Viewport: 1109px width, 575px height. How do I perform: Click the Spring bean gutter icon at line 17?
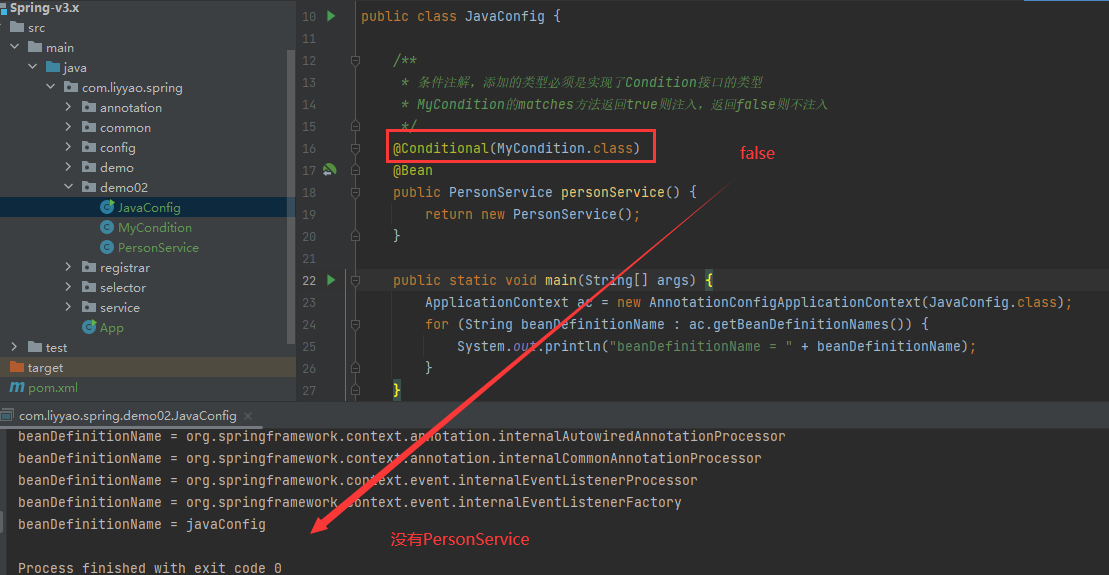point(330,170)
